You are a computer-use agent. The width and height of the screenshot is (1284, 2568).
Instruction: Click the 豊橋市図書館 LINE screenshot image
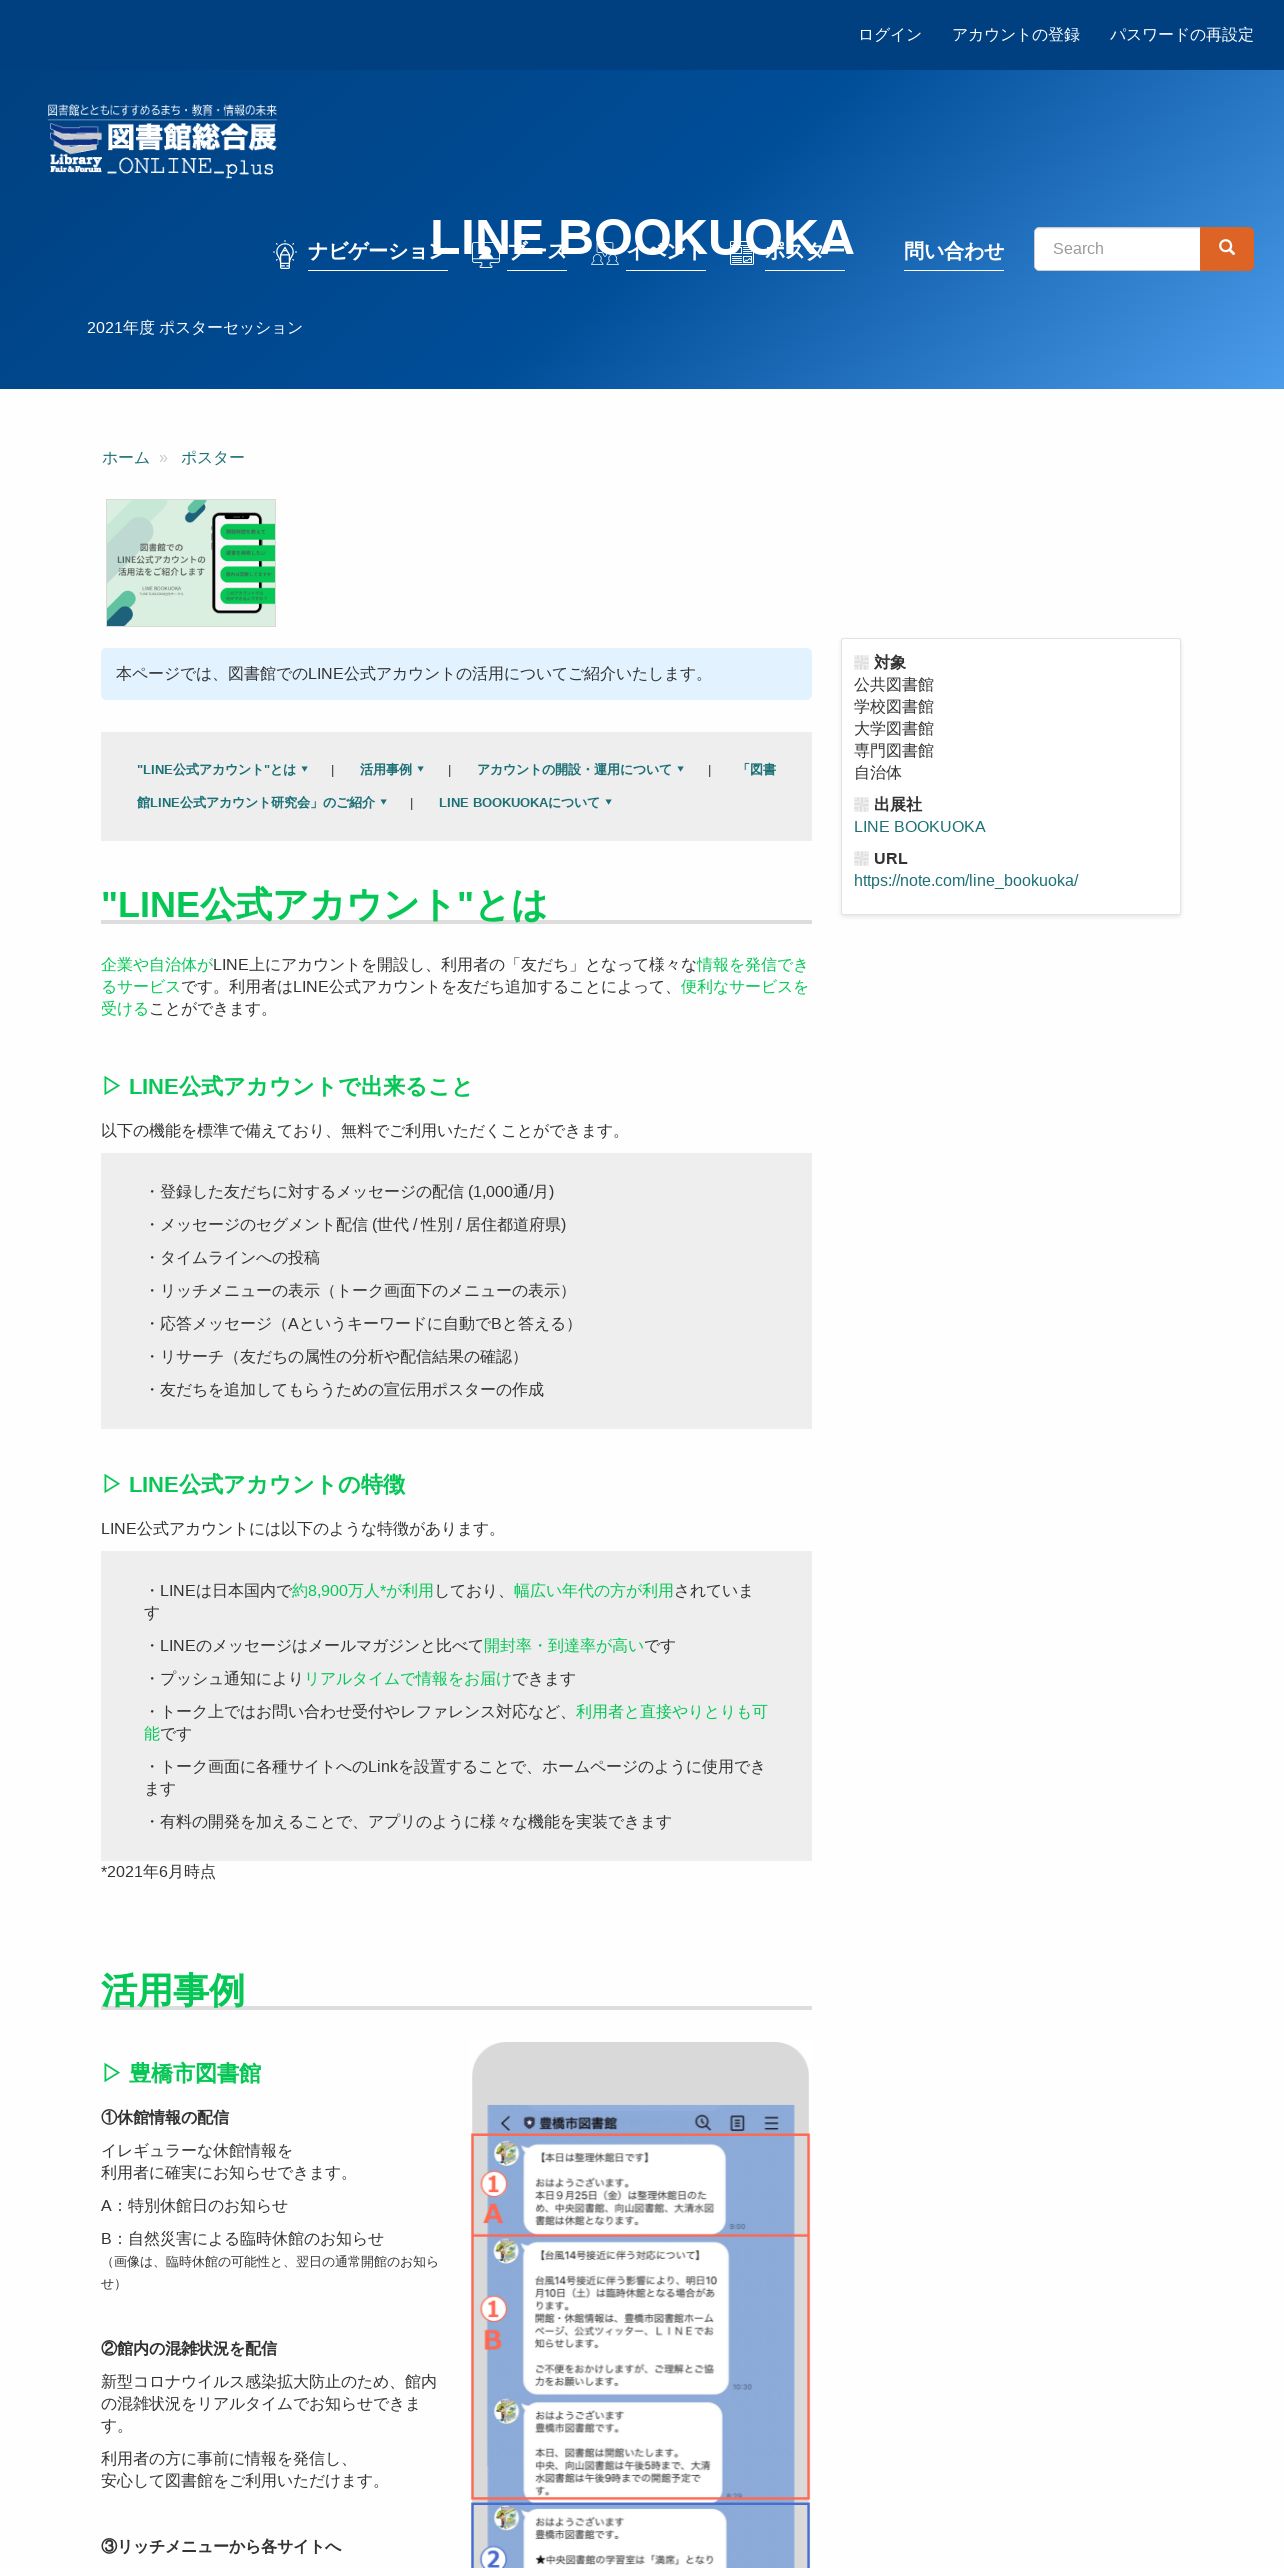click(640, 2305)
